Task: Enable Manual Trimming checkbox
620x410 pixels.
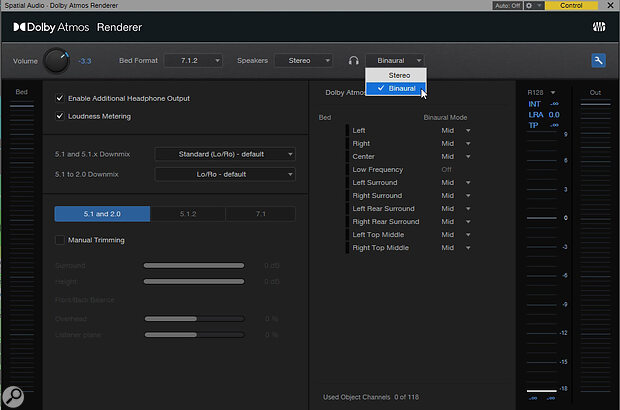Action: (60, 240)
